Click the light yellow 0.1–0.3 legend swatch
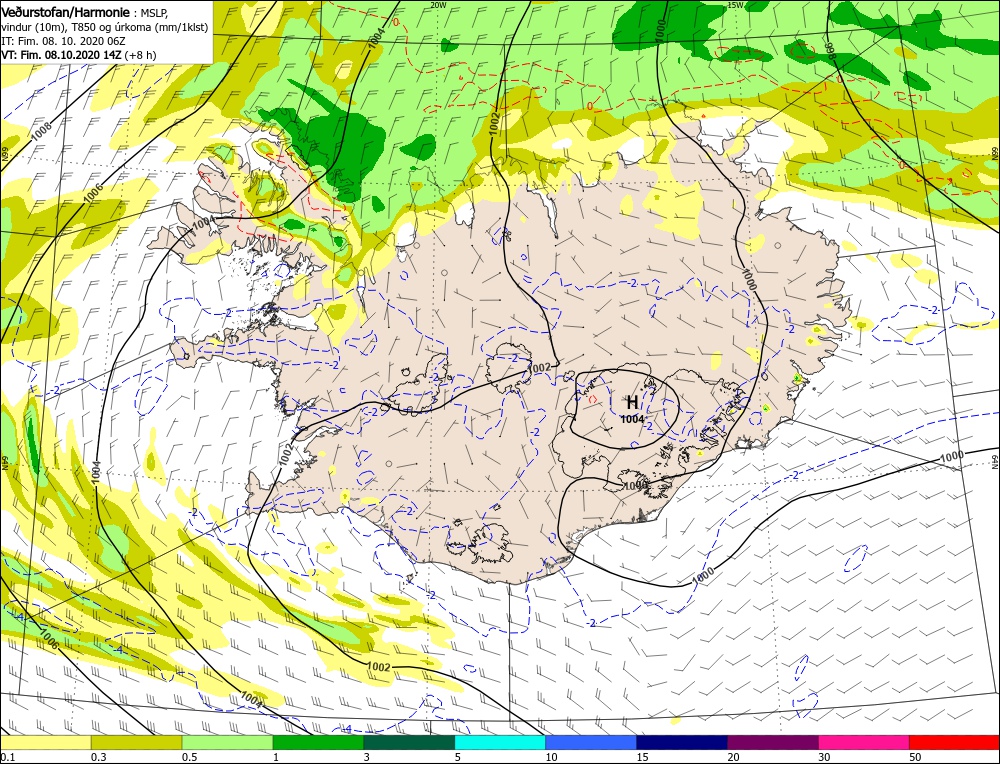Screen dimensions: 1000x764 tap(46, 742)
